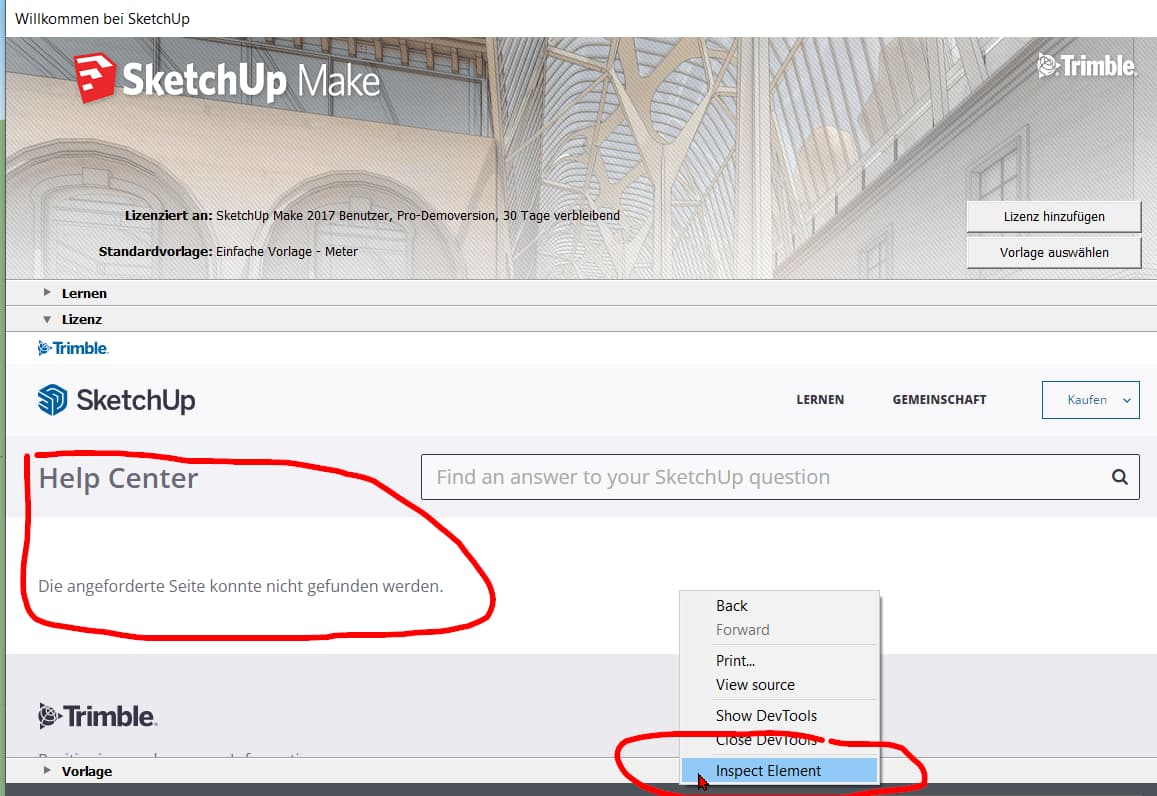Click the Lizenz hinzufügen button
1157x796 pixels.
click(x=1054, y=216)
